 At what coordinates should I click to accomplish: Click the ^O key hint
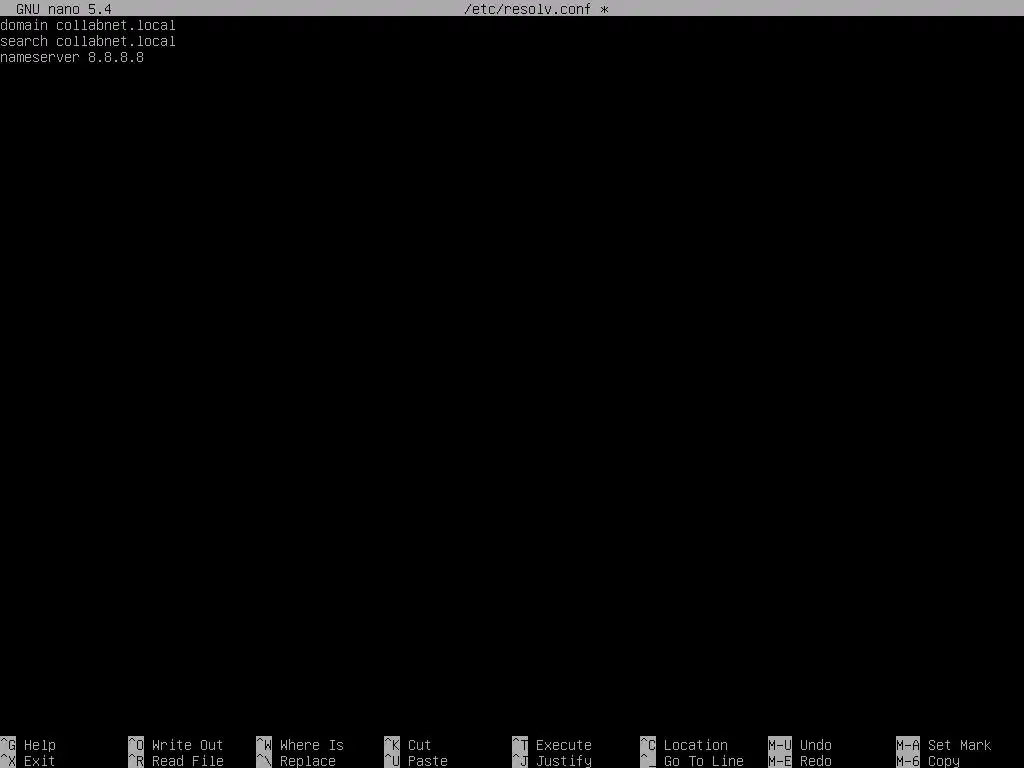136,745
